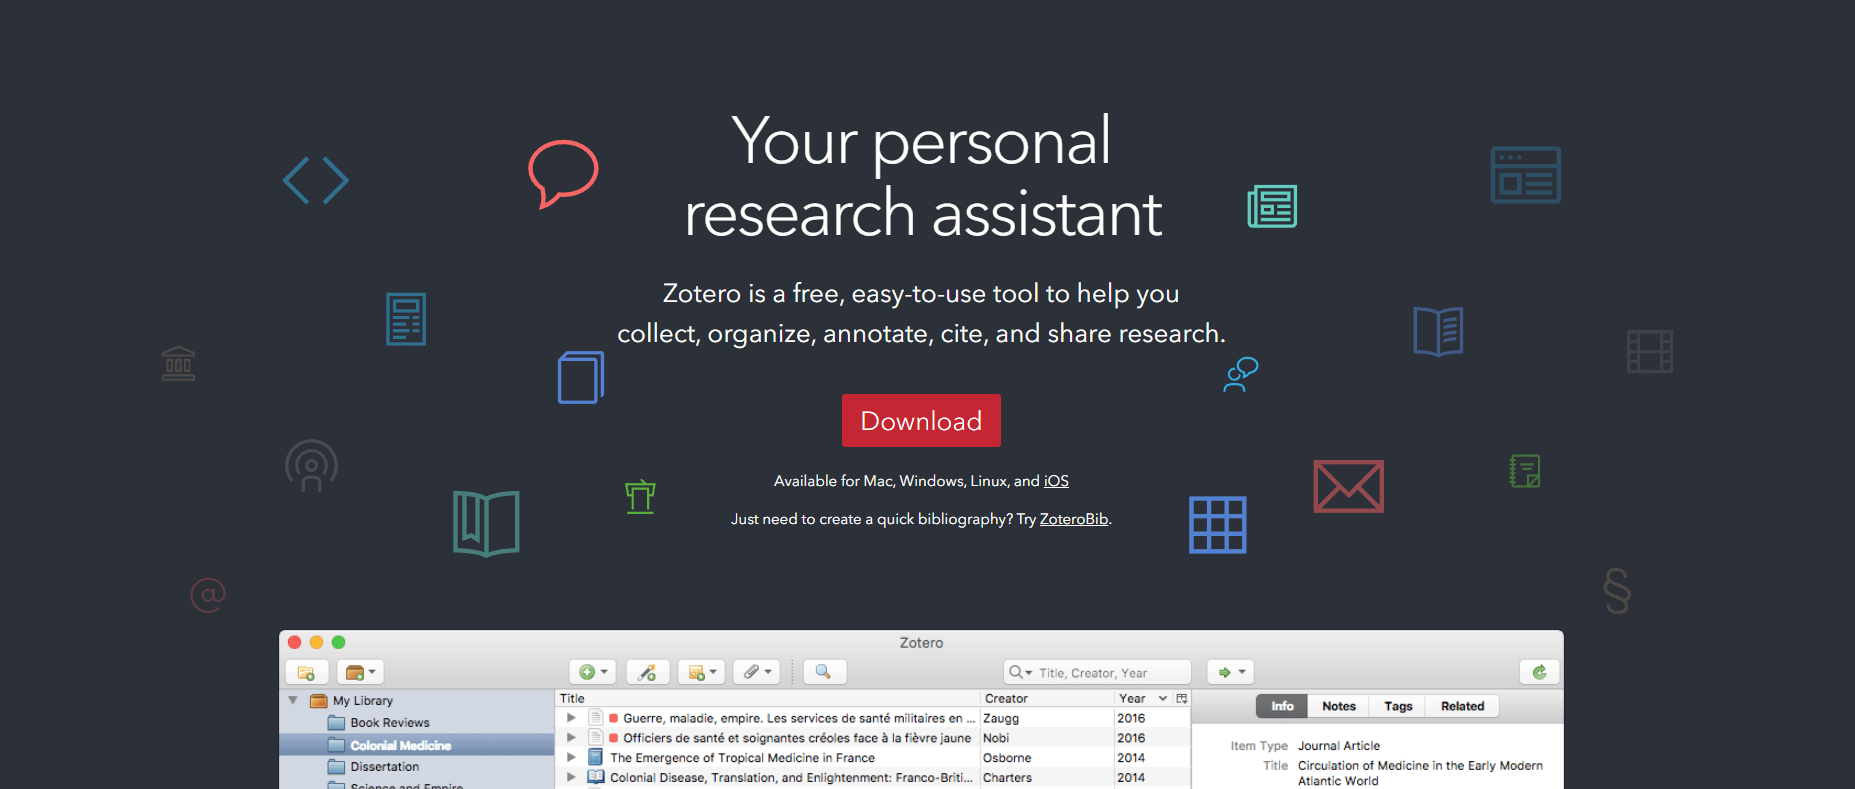Click the Book Reviews folder icon
The width and height of the screenshot is (1855, 789).
click(x=337, y=723)
